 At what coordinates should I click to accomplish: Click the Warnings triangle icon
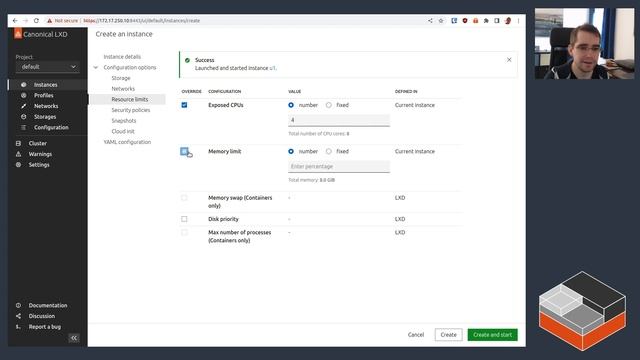(x=18, y=154)
